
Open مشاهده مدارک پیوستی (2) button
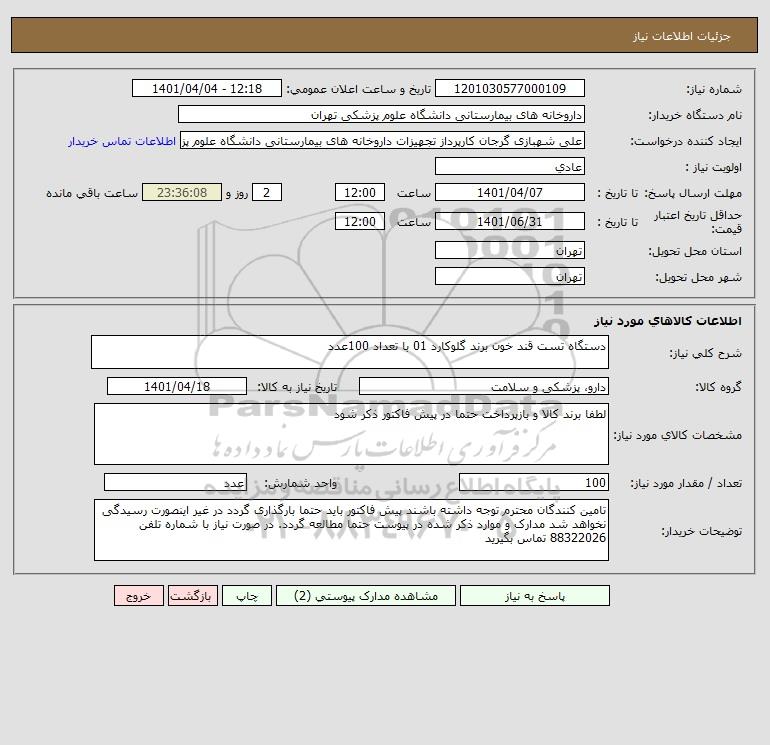[x=366, y=596]
